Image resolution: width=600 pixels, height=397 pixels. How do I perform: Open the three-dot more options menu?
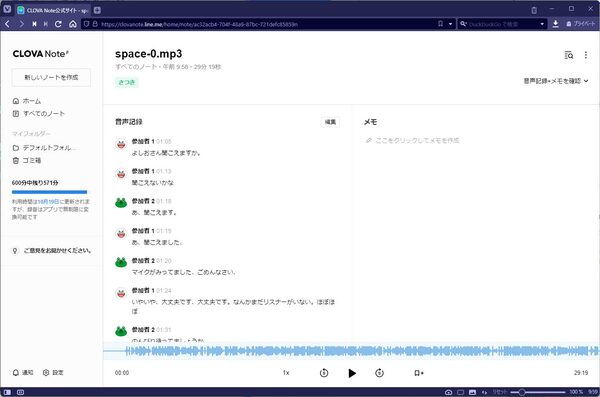[x=586, y=55]
